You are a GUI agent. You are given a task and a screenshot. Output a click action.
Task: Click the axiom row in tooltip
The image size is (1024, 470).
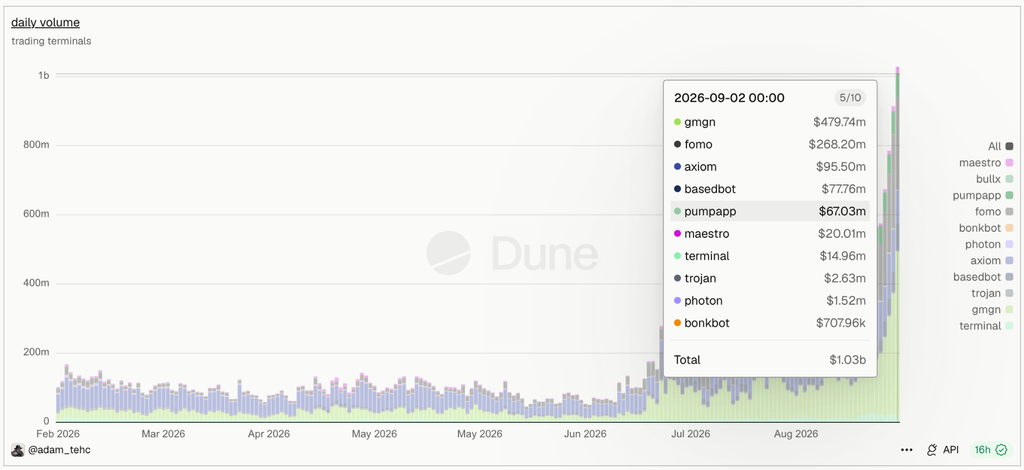770,166
